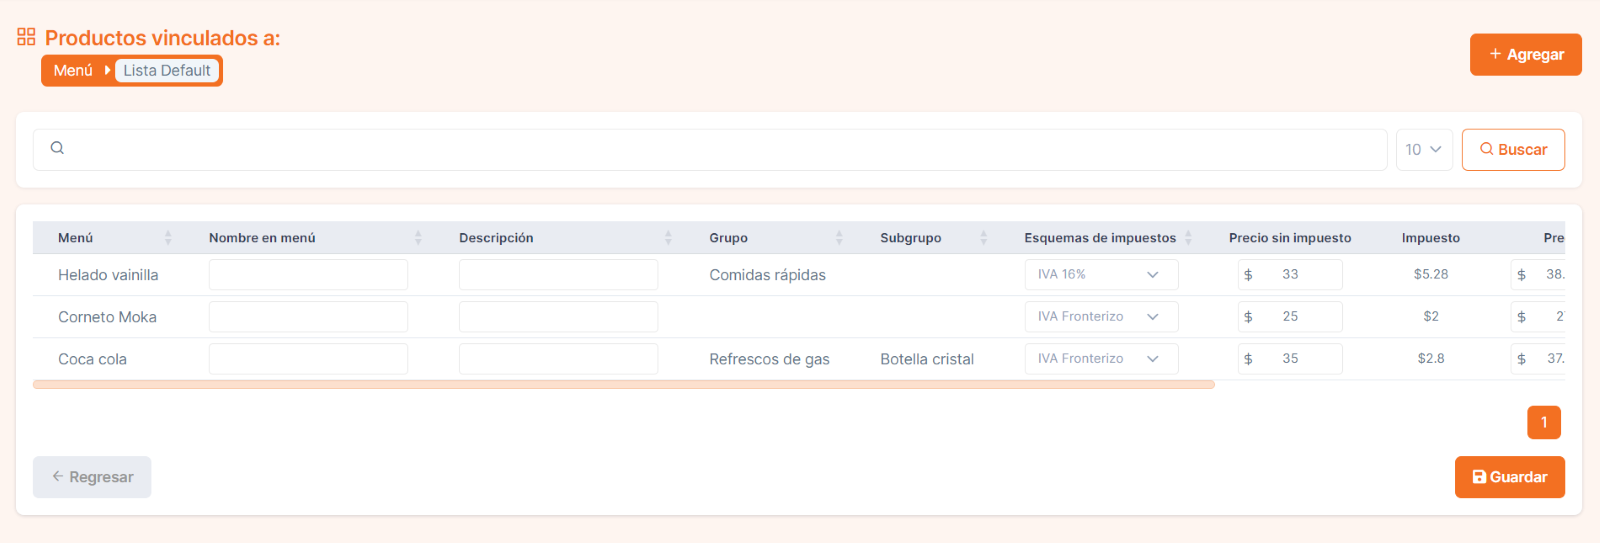Focus the product search input field
1600x543 pixels.
(710, 150)
